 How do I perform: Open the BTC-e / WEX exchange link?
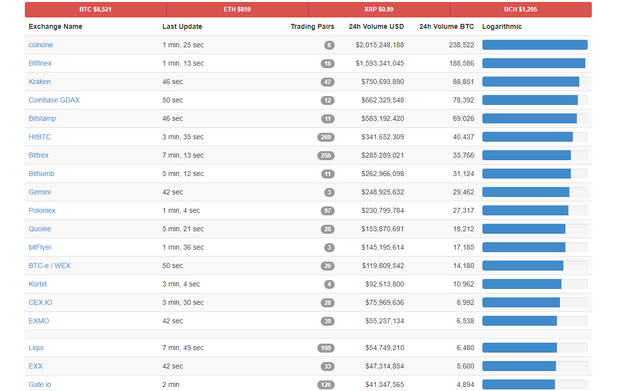(x=49, y=265)
